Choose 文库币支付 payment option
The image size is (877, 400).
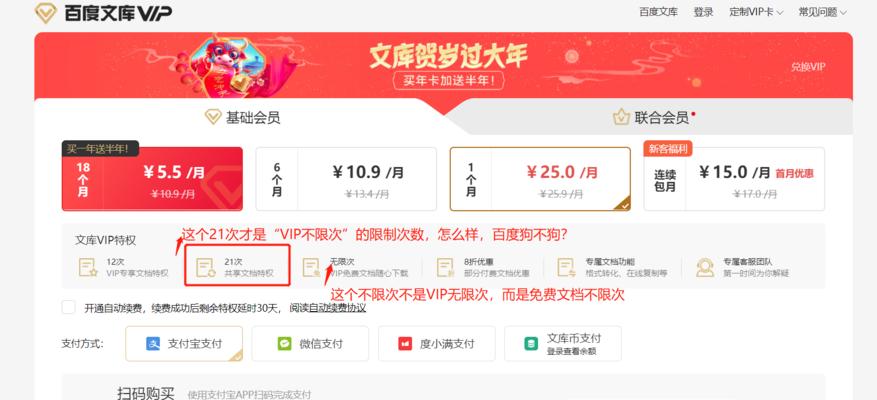[563, 343]
